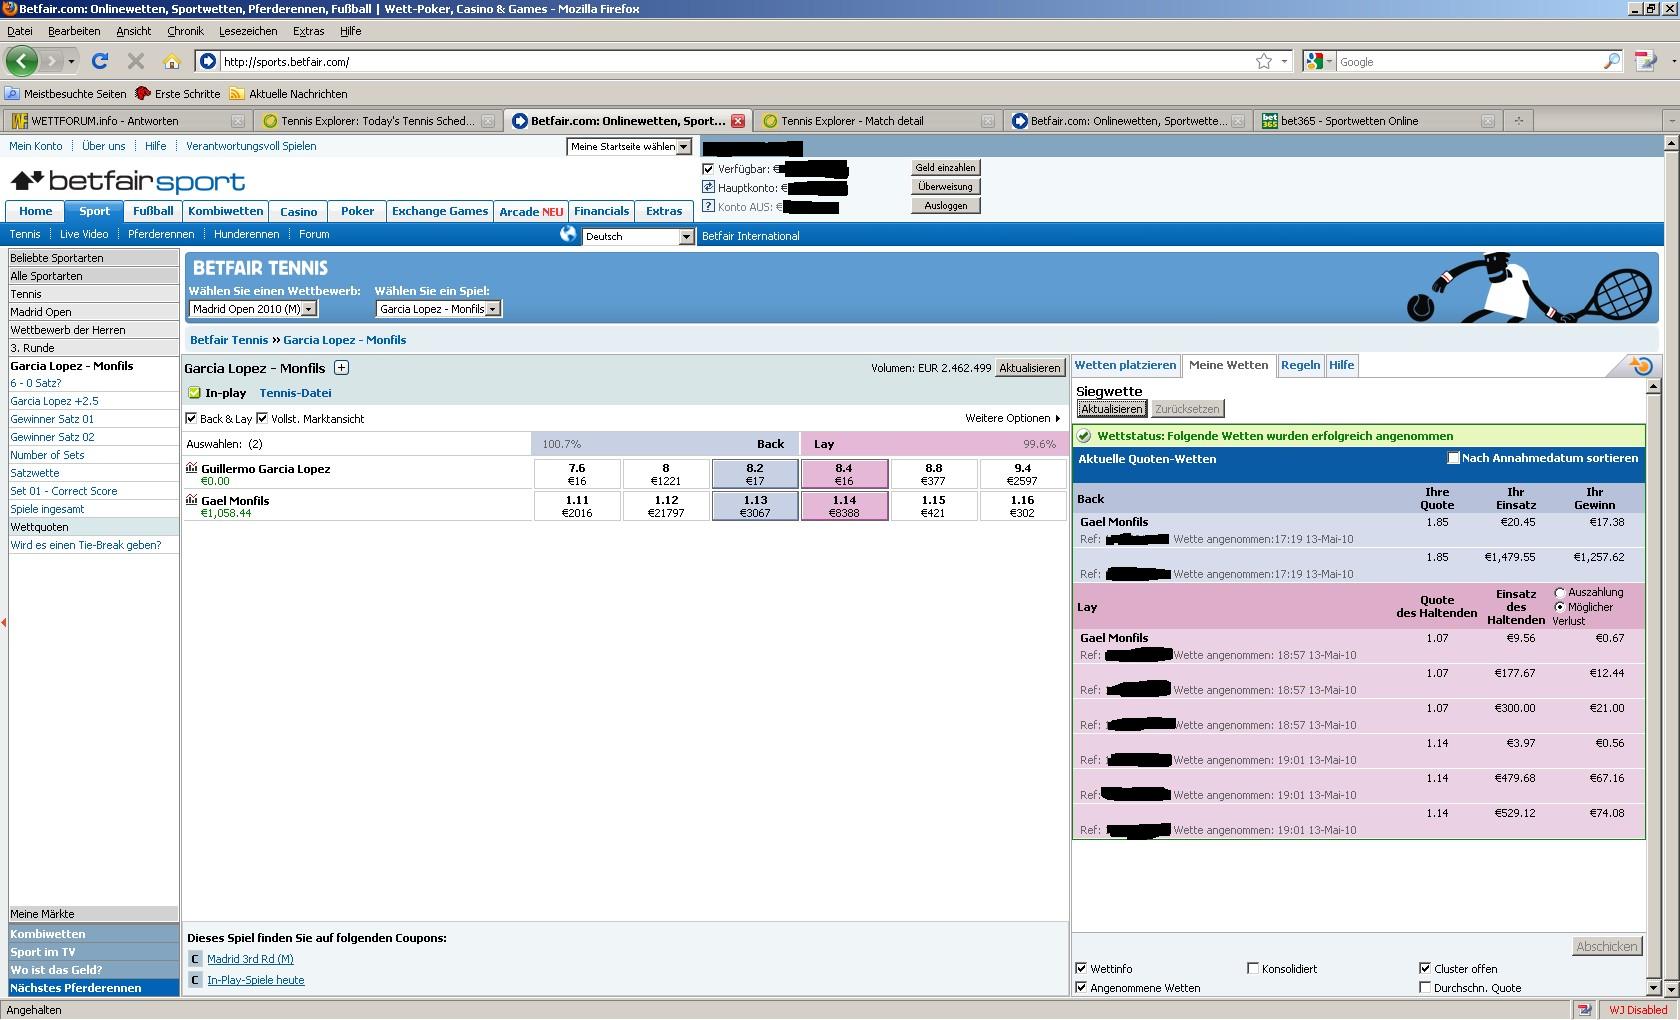
Task: Go back with the Firefox back arrow
Action: click(21, 61)
